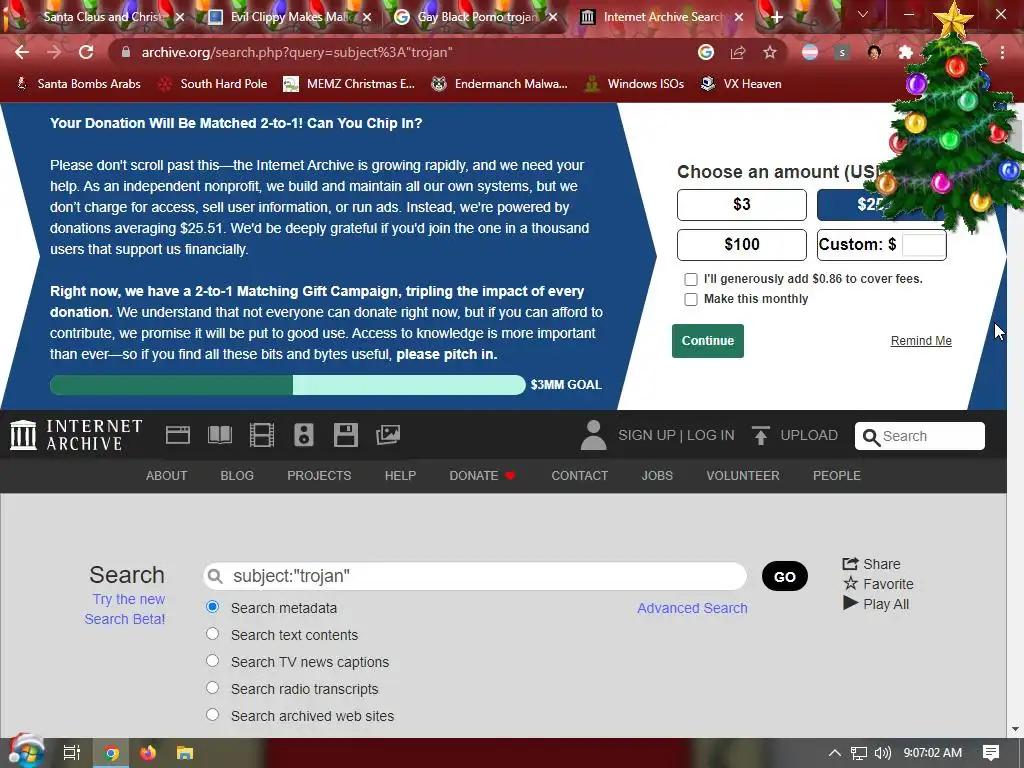Expand the tab search chevron in title bar
Viewport: 1024px width, 768px height.
click(863, 14)
